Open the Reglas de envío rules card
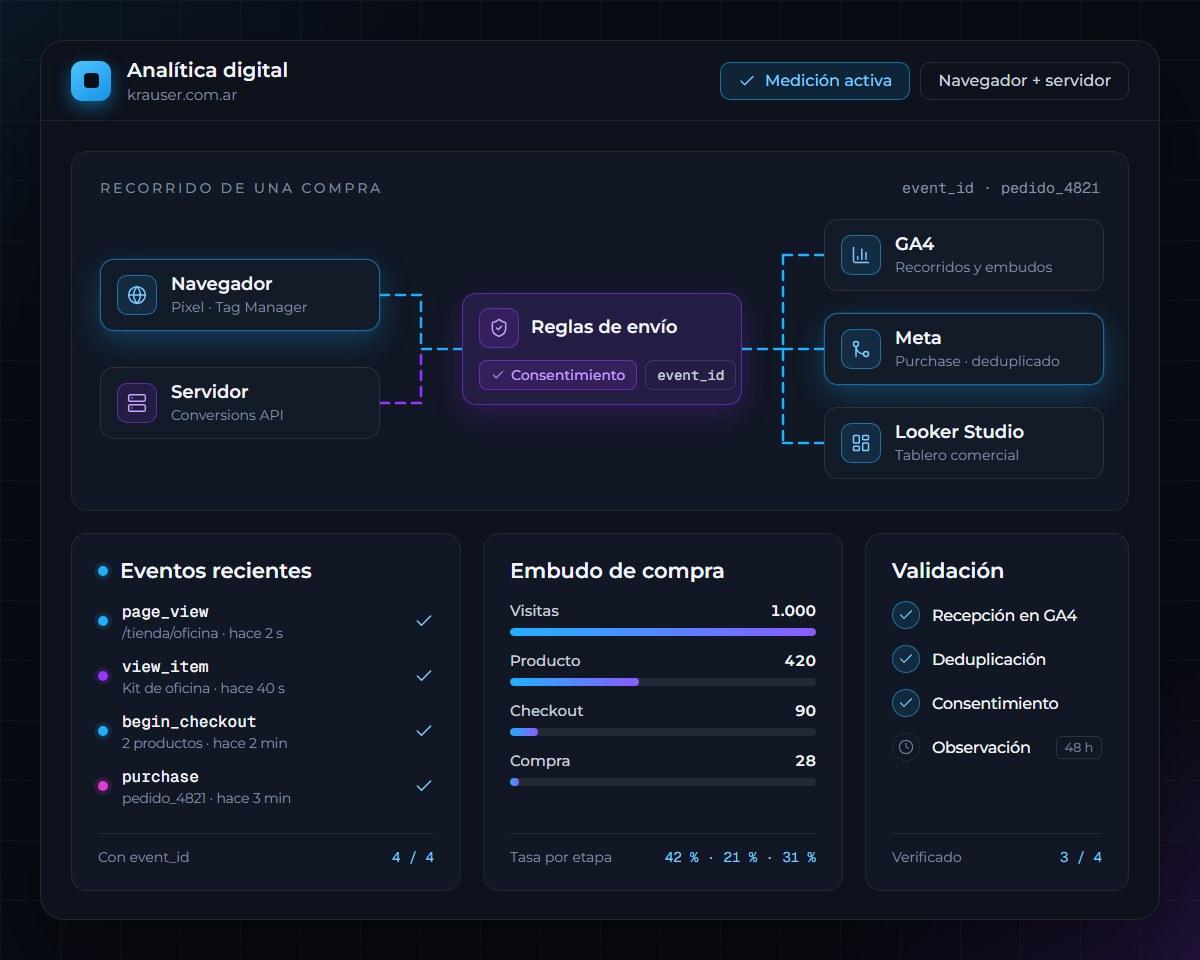This screenshot has height=960, width=1200. coord(602,349)
